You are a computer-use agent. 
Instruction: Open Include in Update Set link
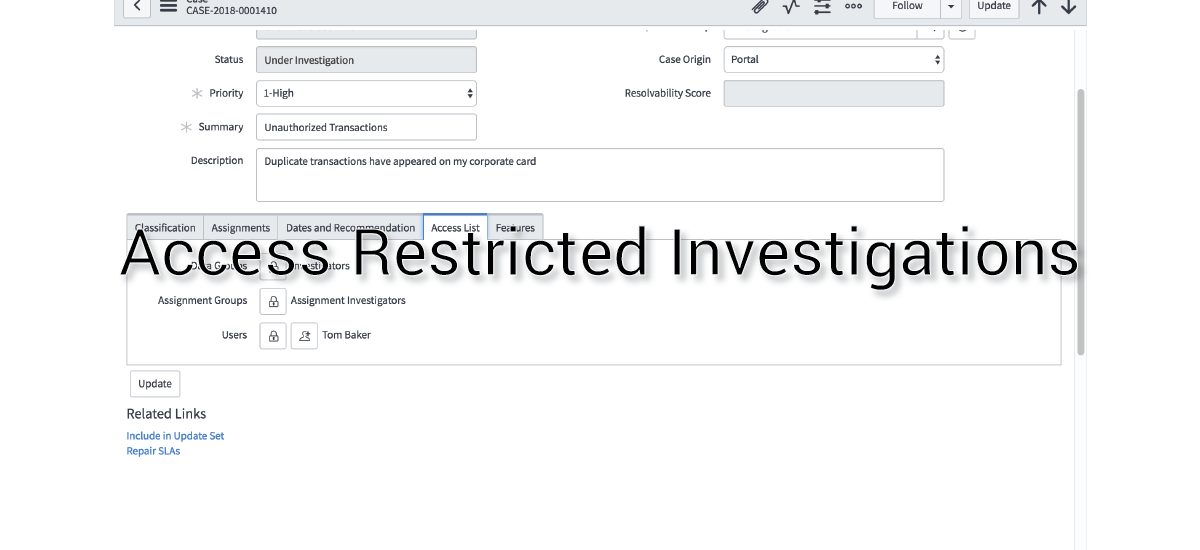click(175, 436)
